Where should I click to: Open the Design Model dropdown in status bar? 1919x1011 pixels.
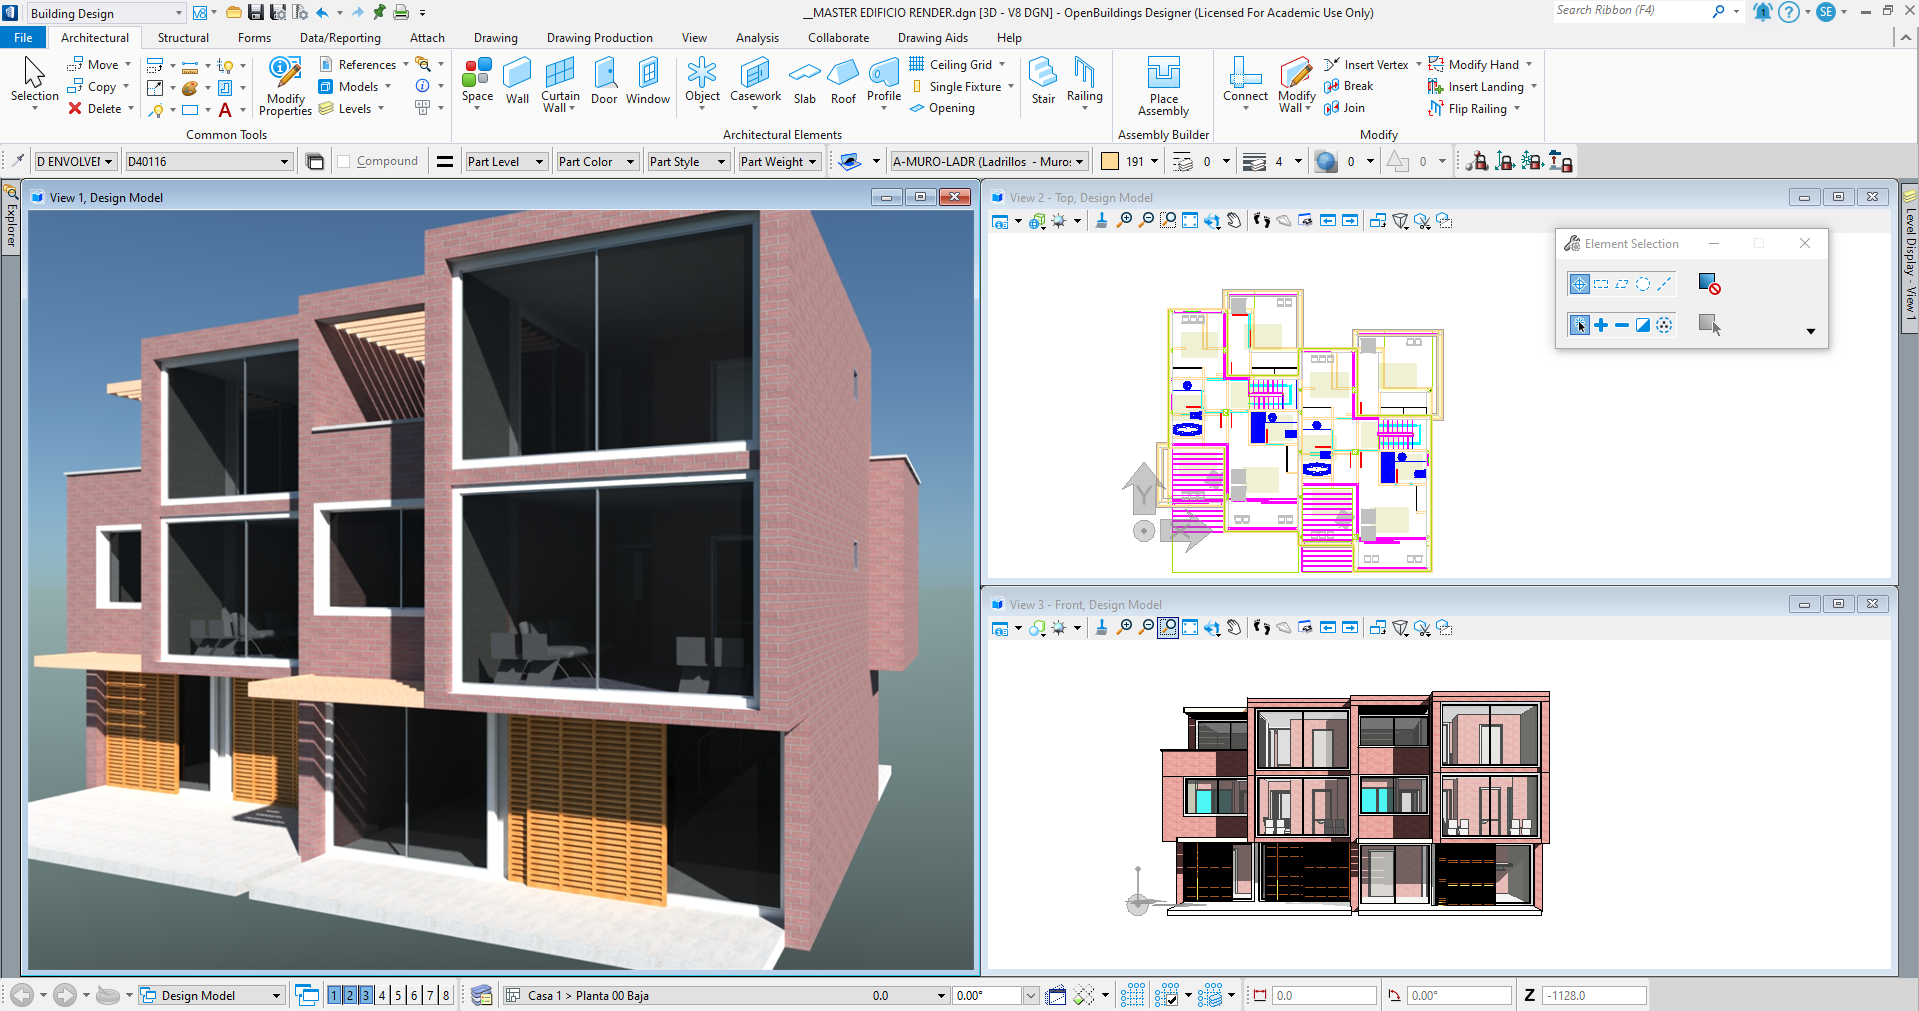tap(277, 995)
